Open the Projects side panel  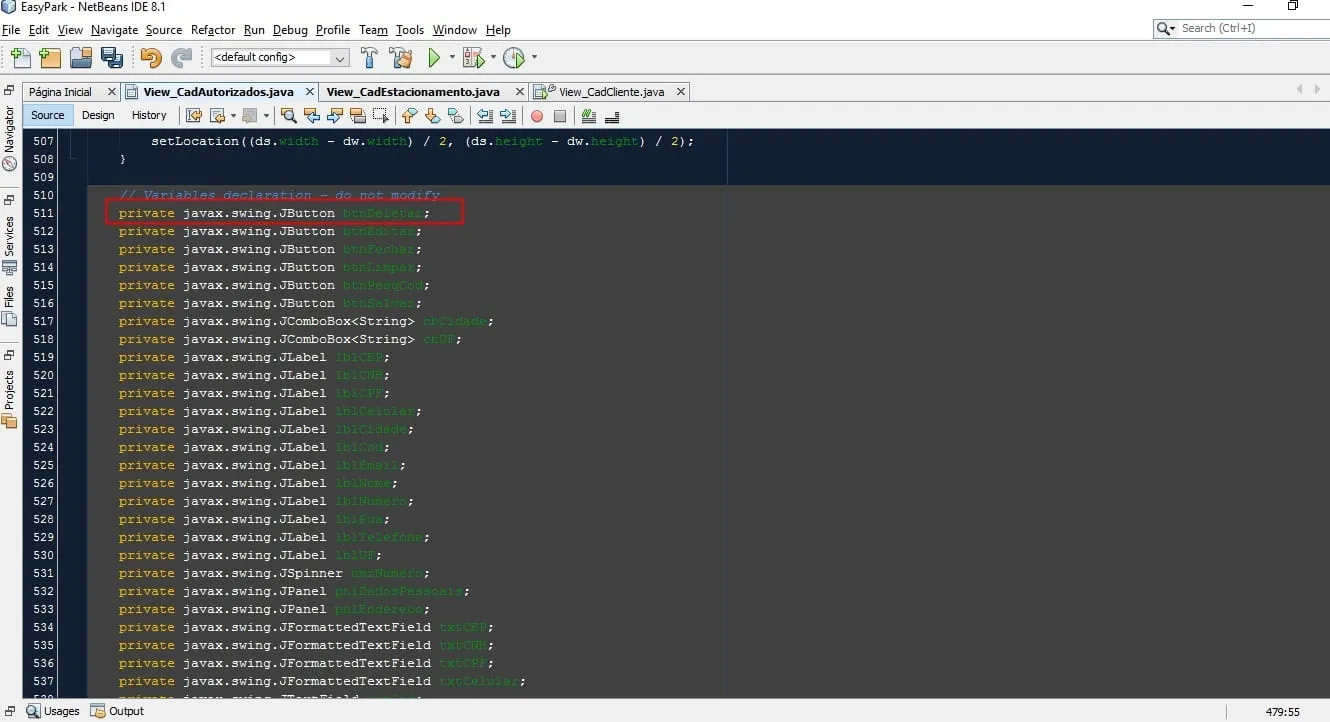10,399
